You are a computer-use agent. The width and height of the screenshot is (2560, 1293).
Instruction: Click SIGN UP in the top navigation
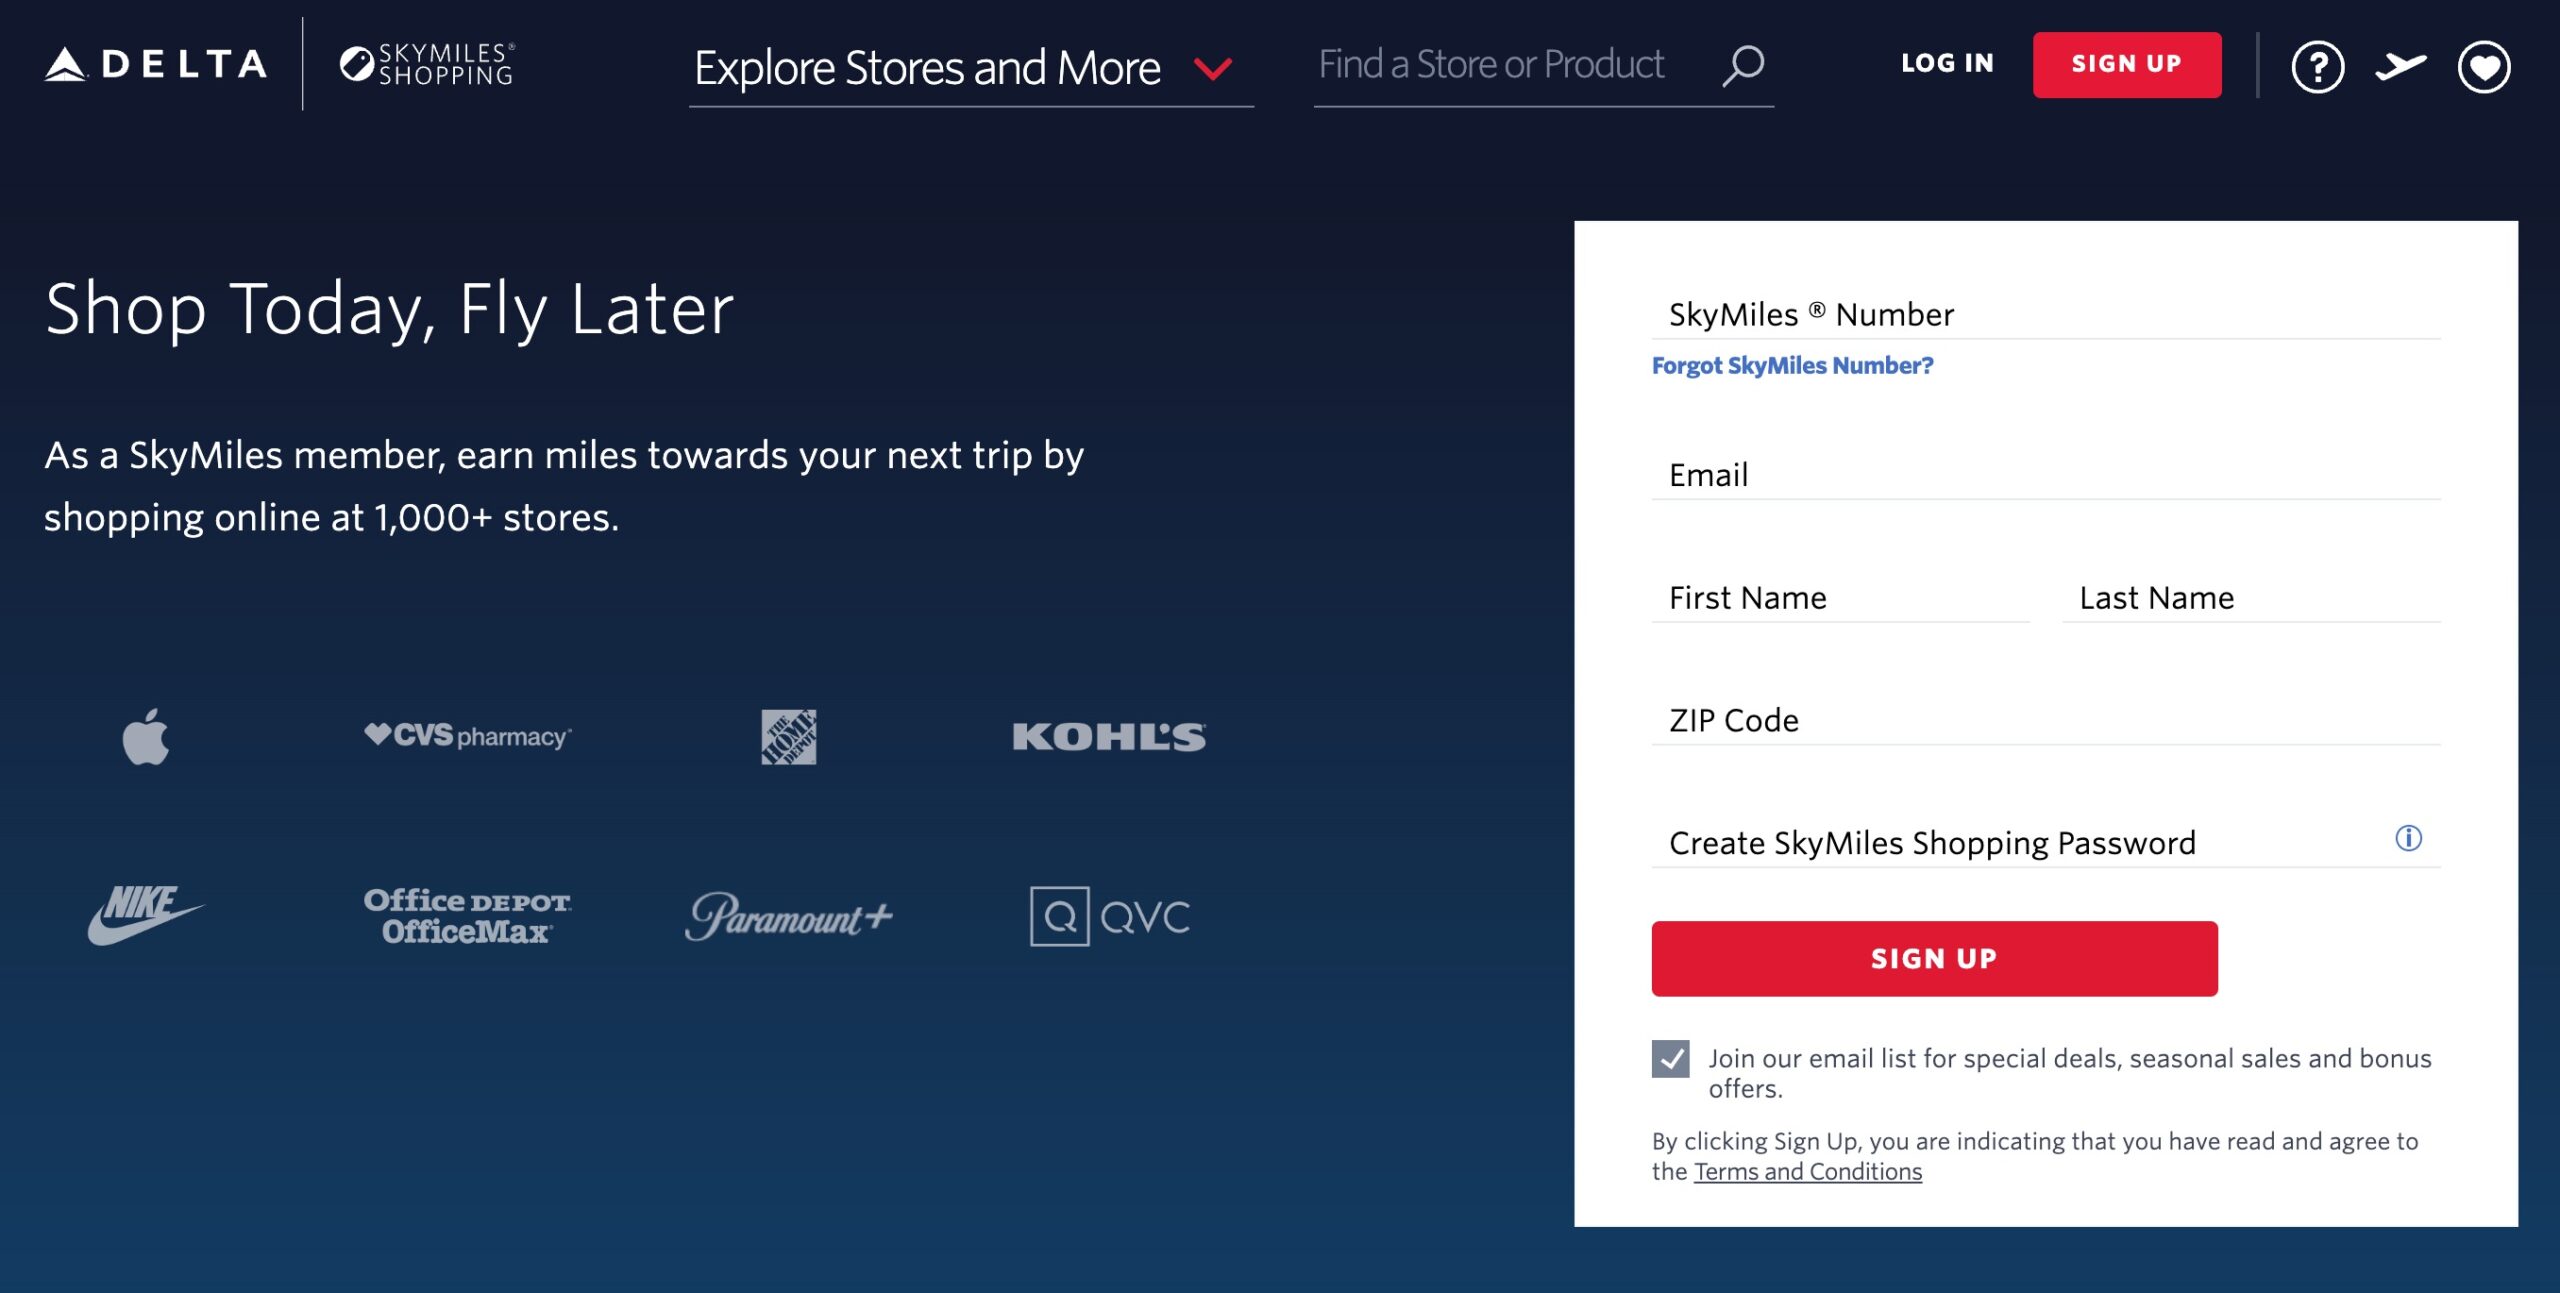point(2127,63)
